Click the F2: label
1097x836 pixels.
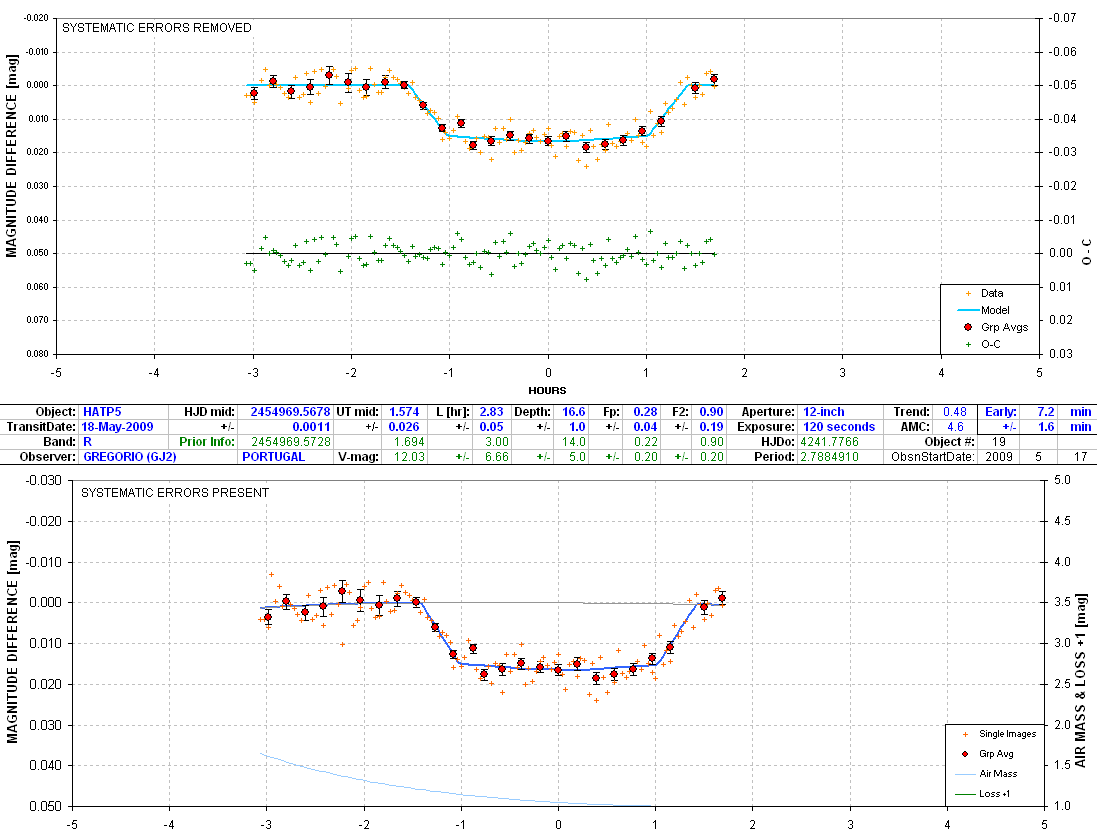tap(680, 412)
